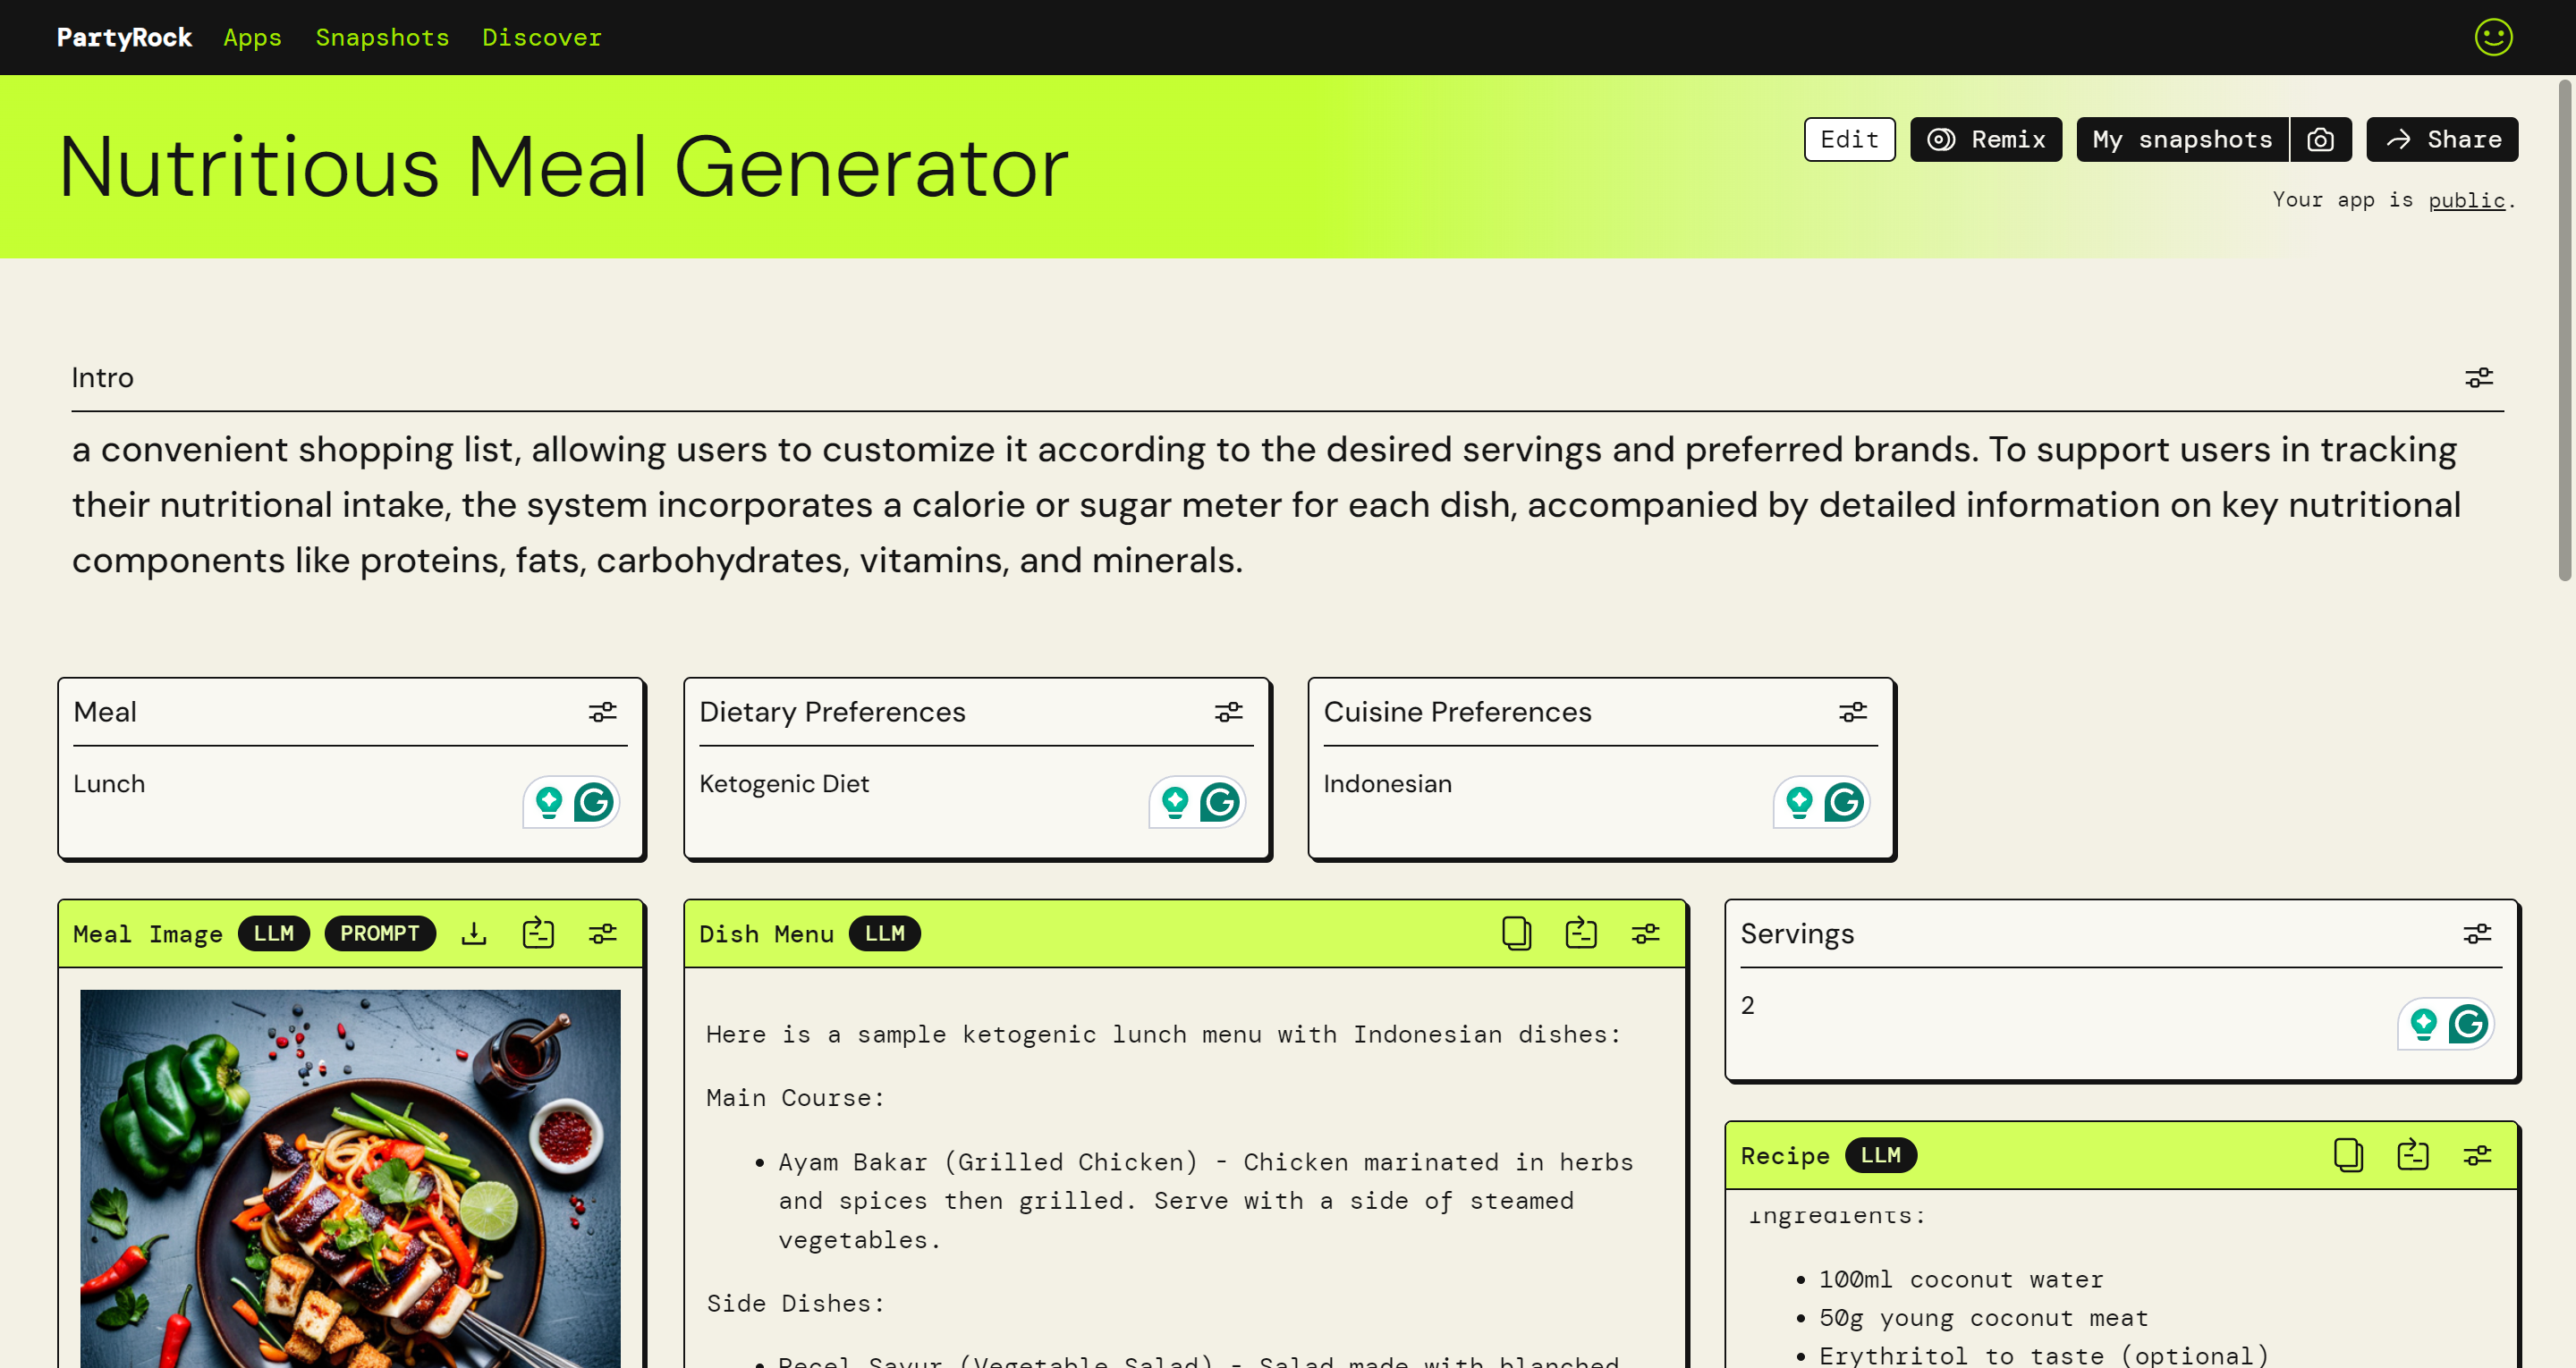The height and width of the screenshot is (1368, 2576).
Task: Open the Snapshots menu item
Action: click(x=382, y=37)
